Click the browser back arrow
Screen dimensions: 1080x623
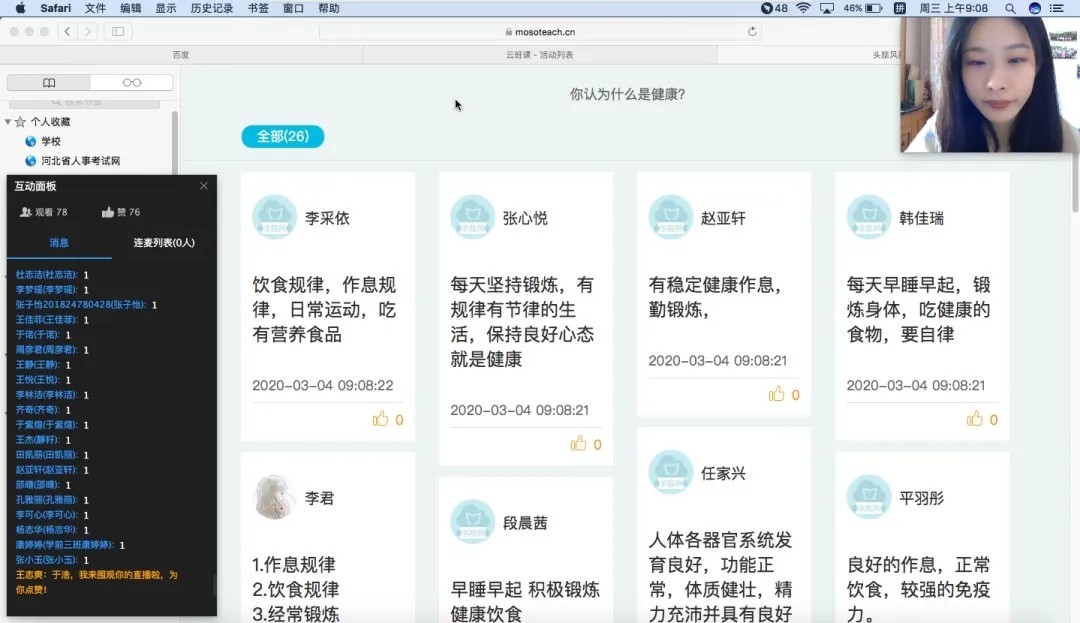pyautogui.click(x=67, y=31)
